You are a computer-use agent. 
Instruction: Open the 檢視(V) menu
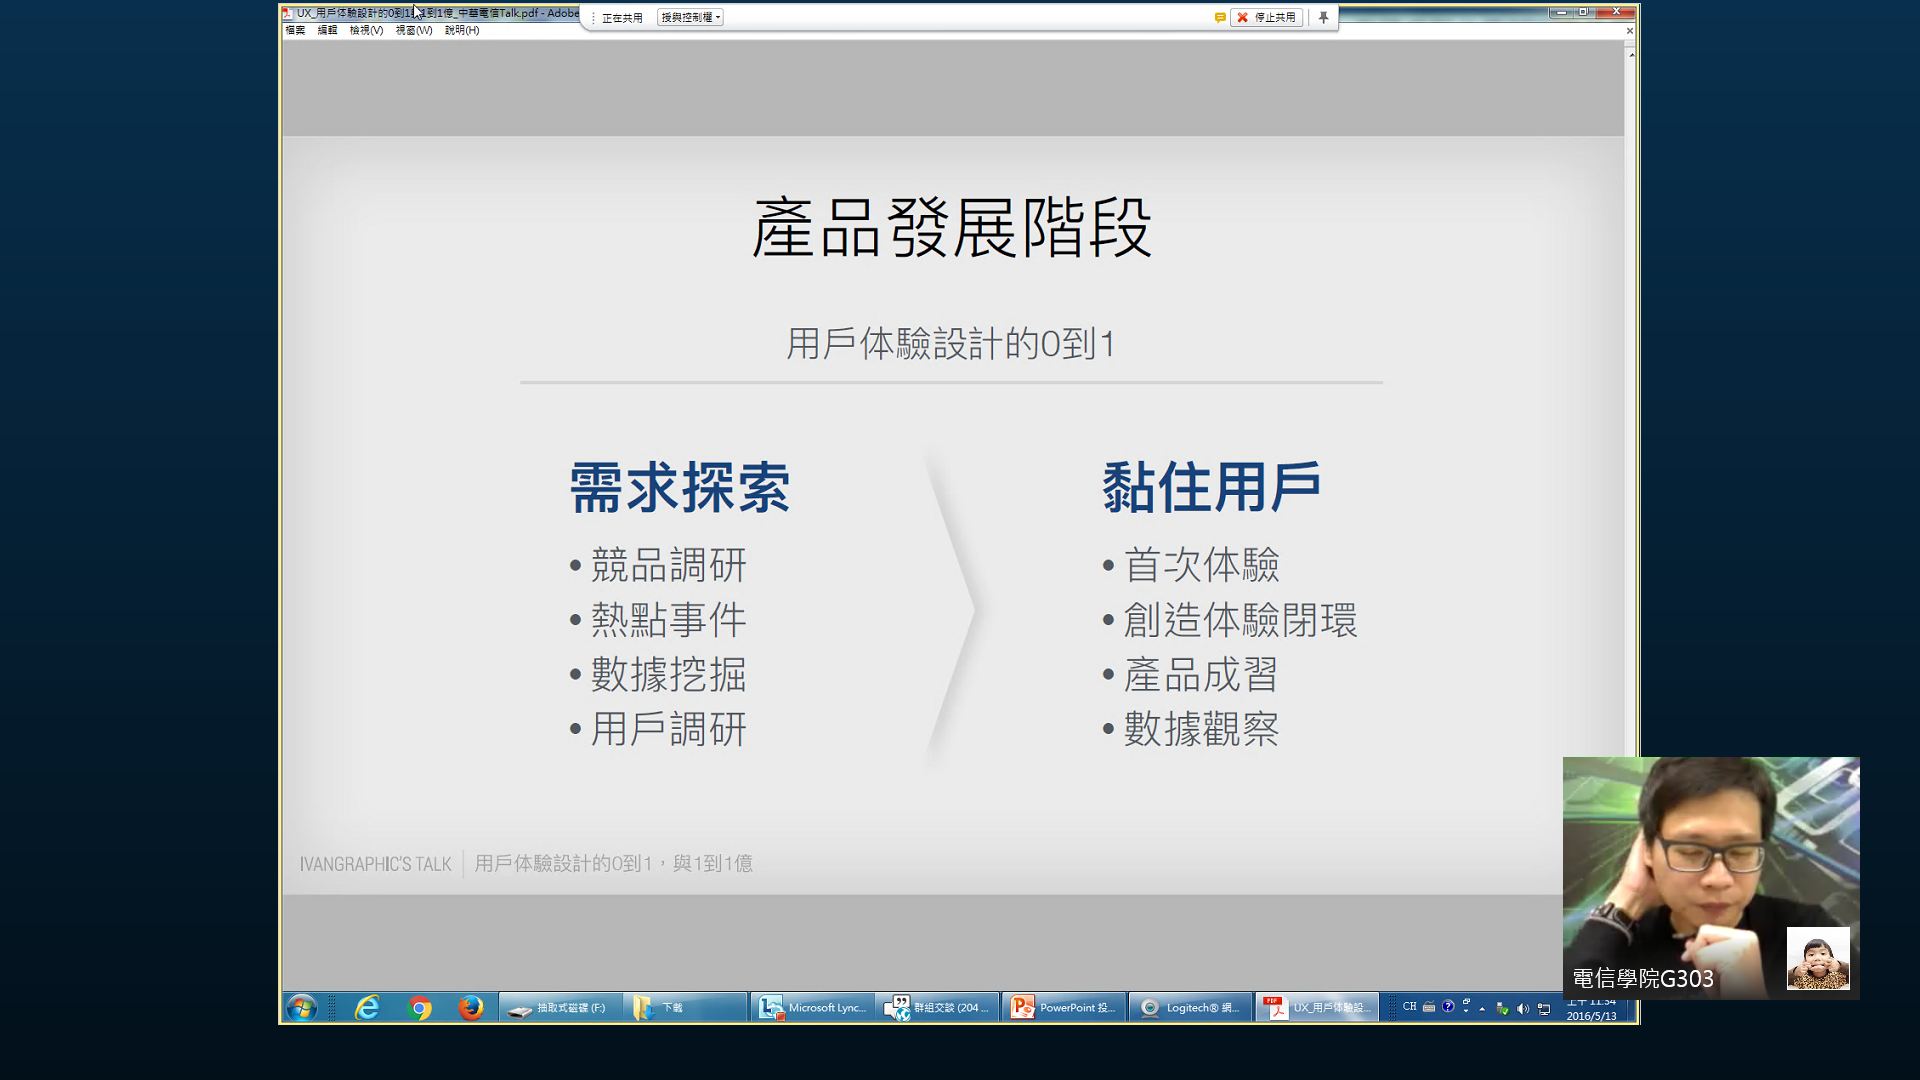pyautogui.click(x=366, y=30)
